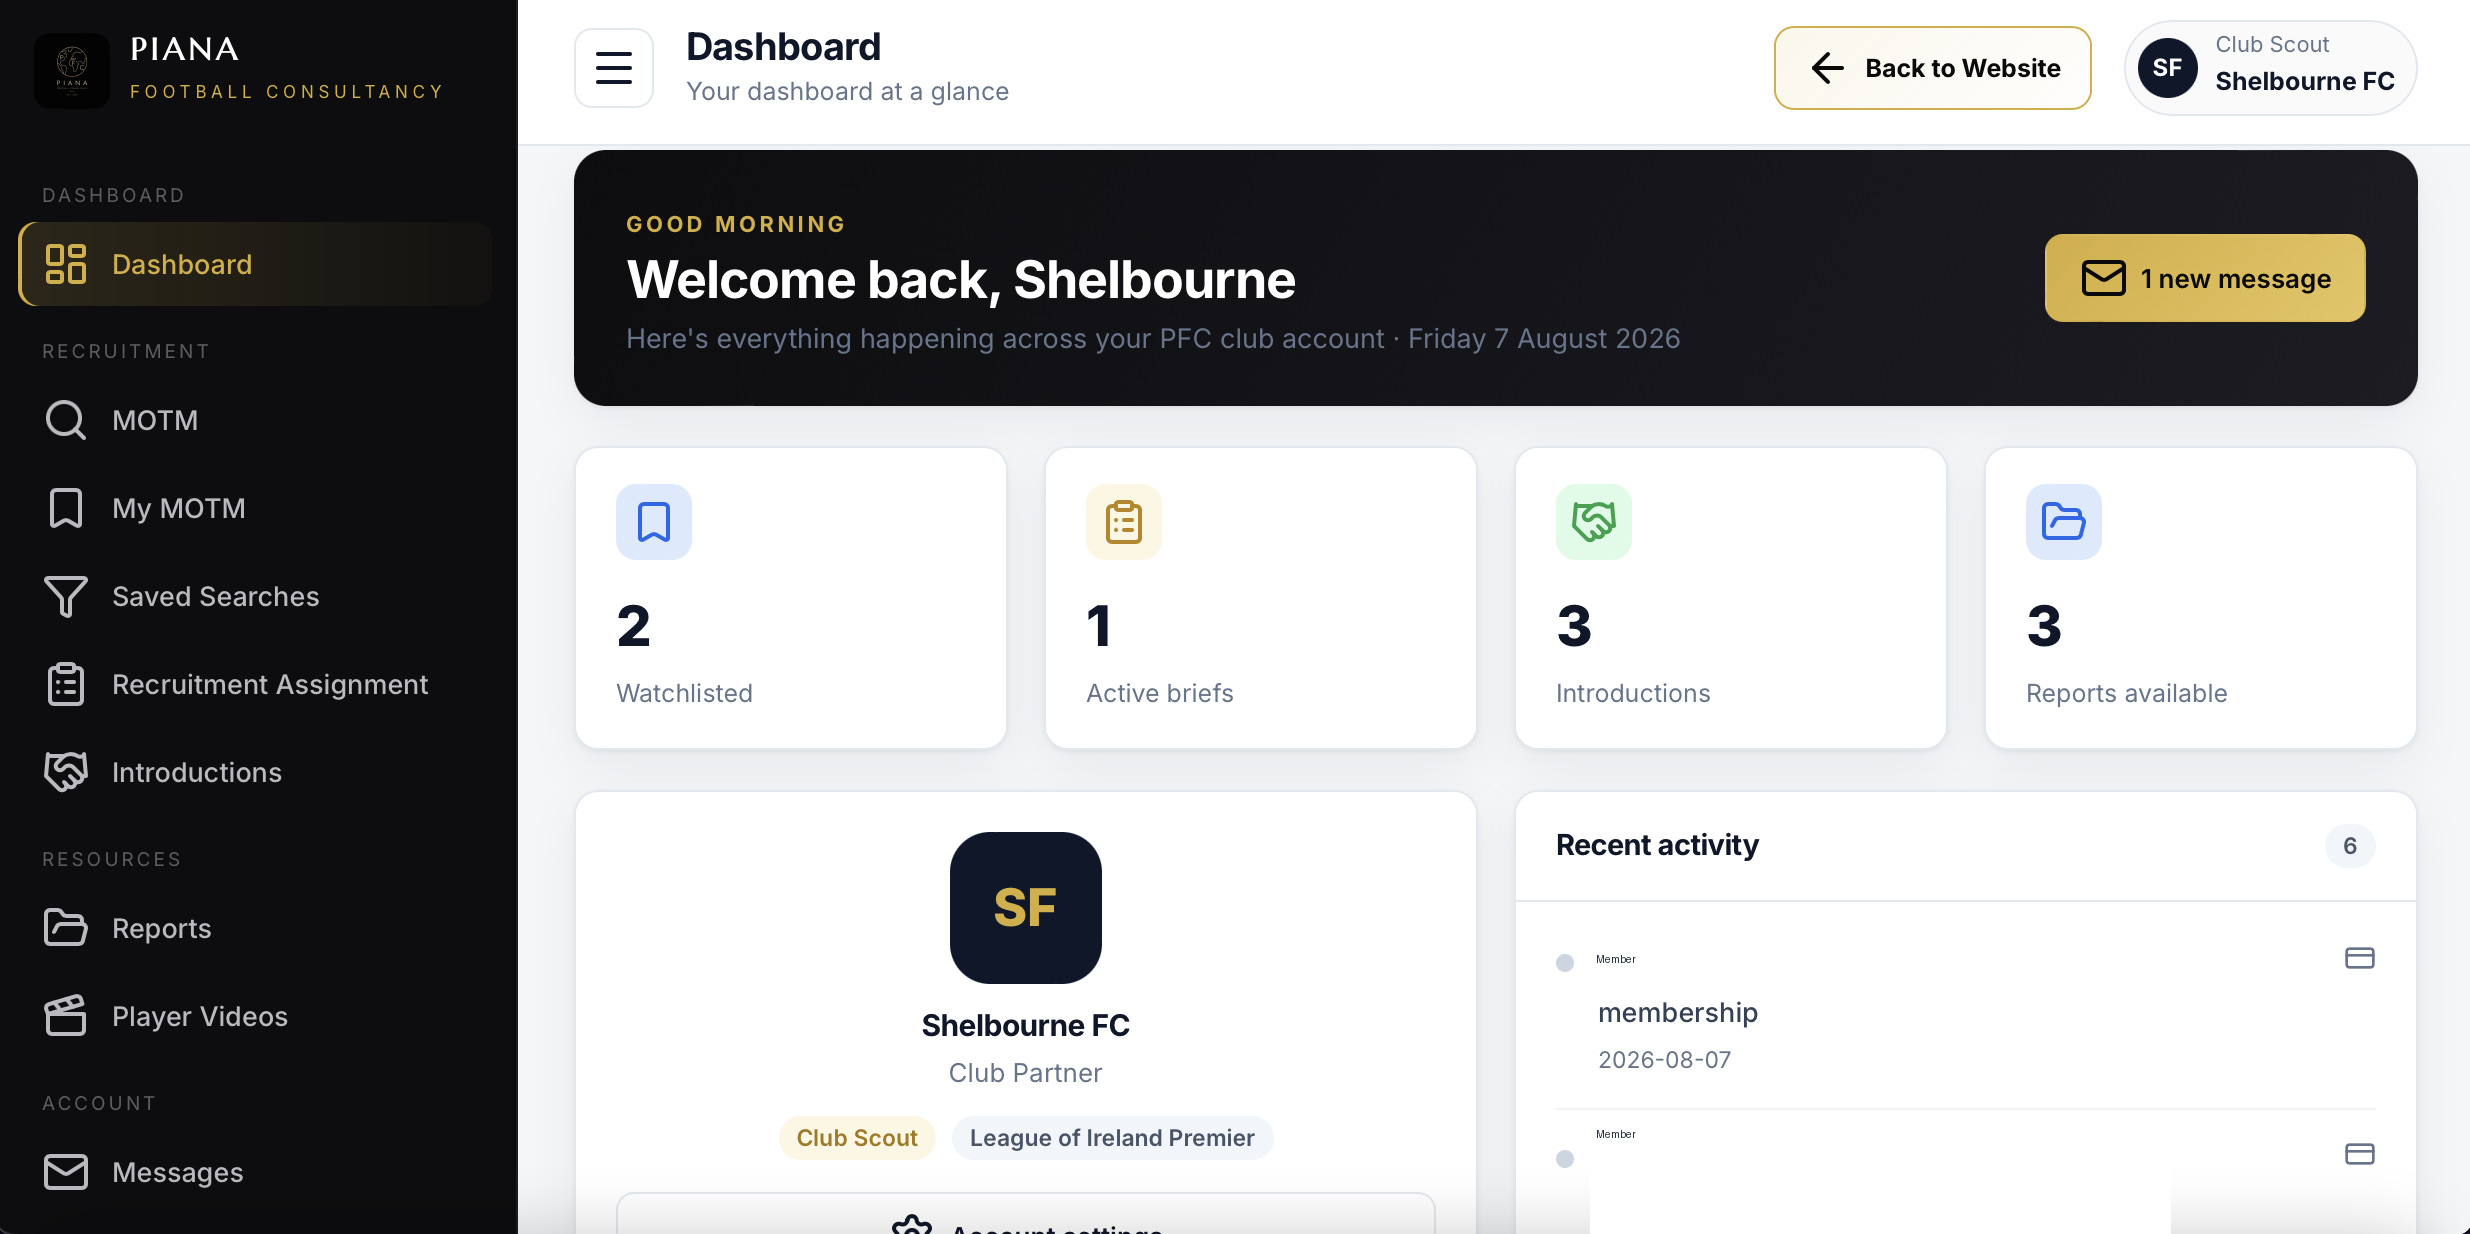Click the Reports folder icon in sidebar
The width and height of the screenshot is (2470, 1234).
click(66, 928)
